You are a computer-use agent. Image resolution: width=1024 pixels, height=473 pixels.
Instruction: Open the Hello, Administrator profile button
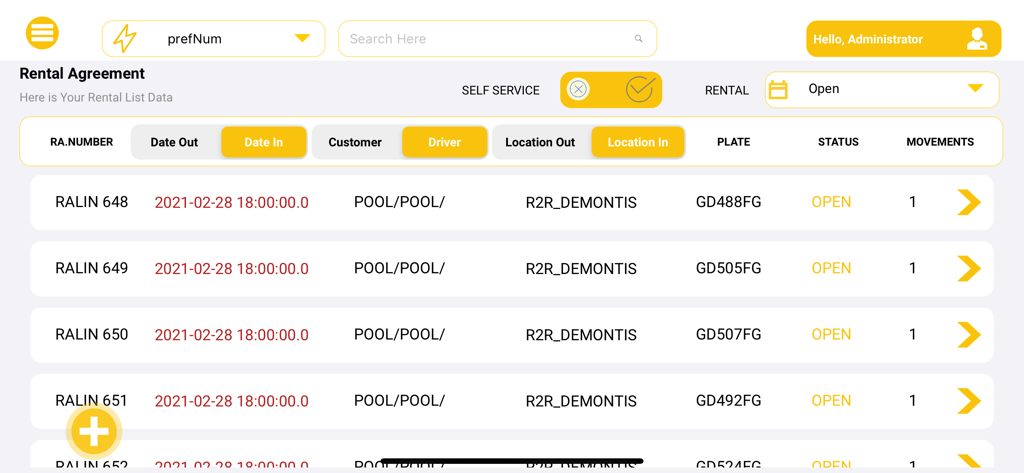(x=903, y=39)
